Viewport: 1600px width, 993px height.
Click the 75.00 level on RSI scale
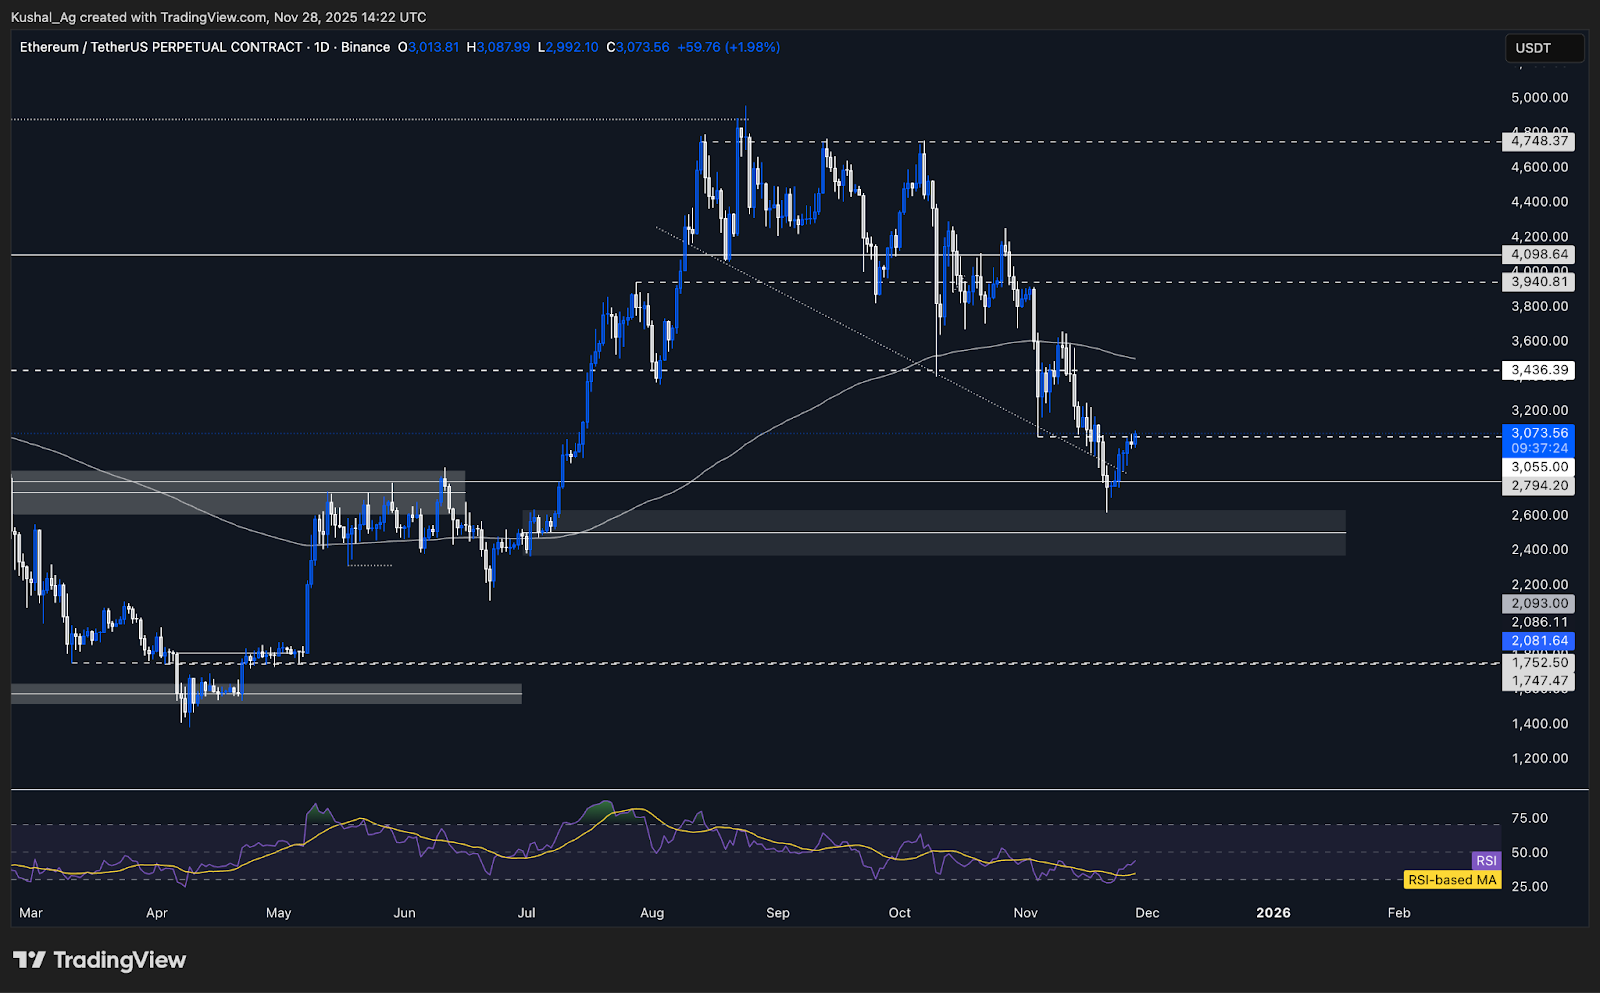[1529, 818]
